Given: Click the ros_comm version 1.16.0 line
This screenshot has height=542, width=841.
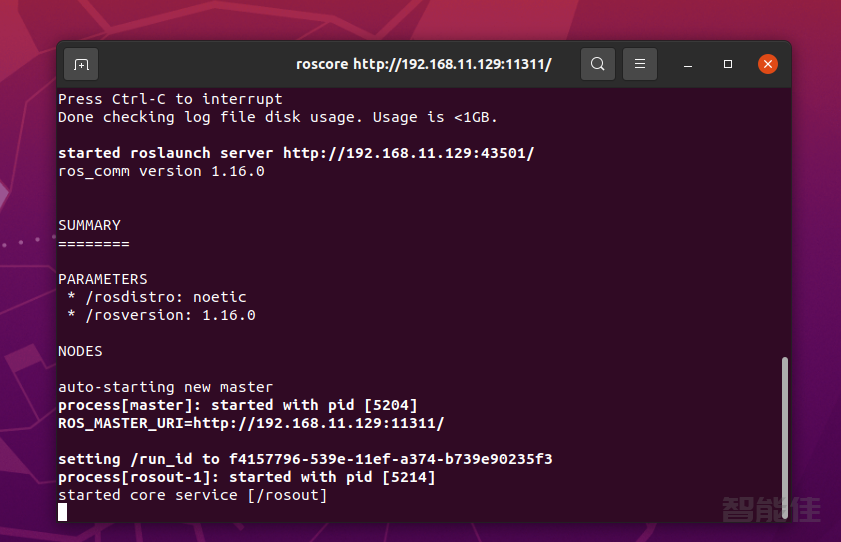Looking at the screenshot, I should 161,171.
